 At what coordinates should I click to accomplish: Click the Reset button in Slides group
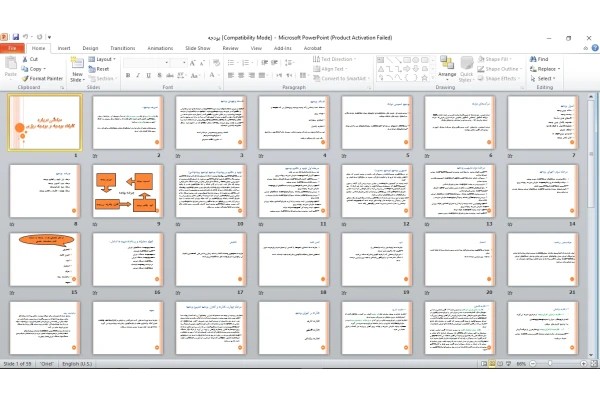tap(99, 69)
